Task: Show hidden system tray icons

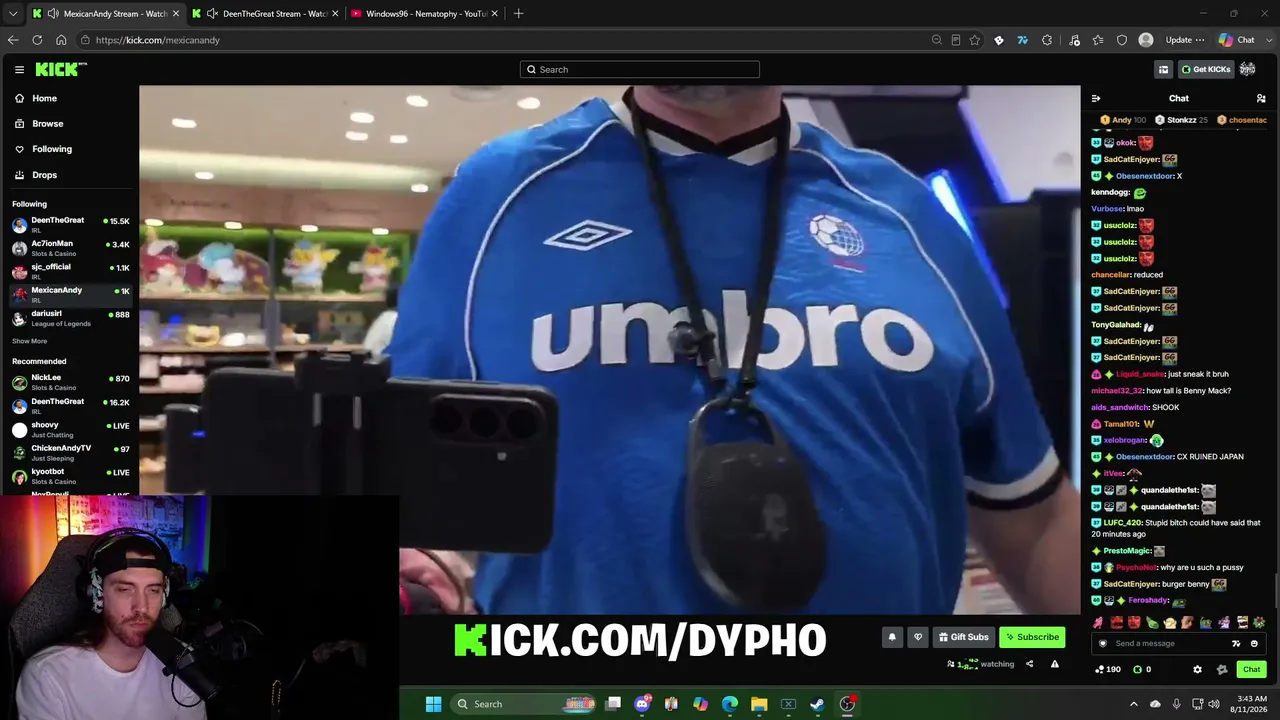Action: tap(1133, 704)
